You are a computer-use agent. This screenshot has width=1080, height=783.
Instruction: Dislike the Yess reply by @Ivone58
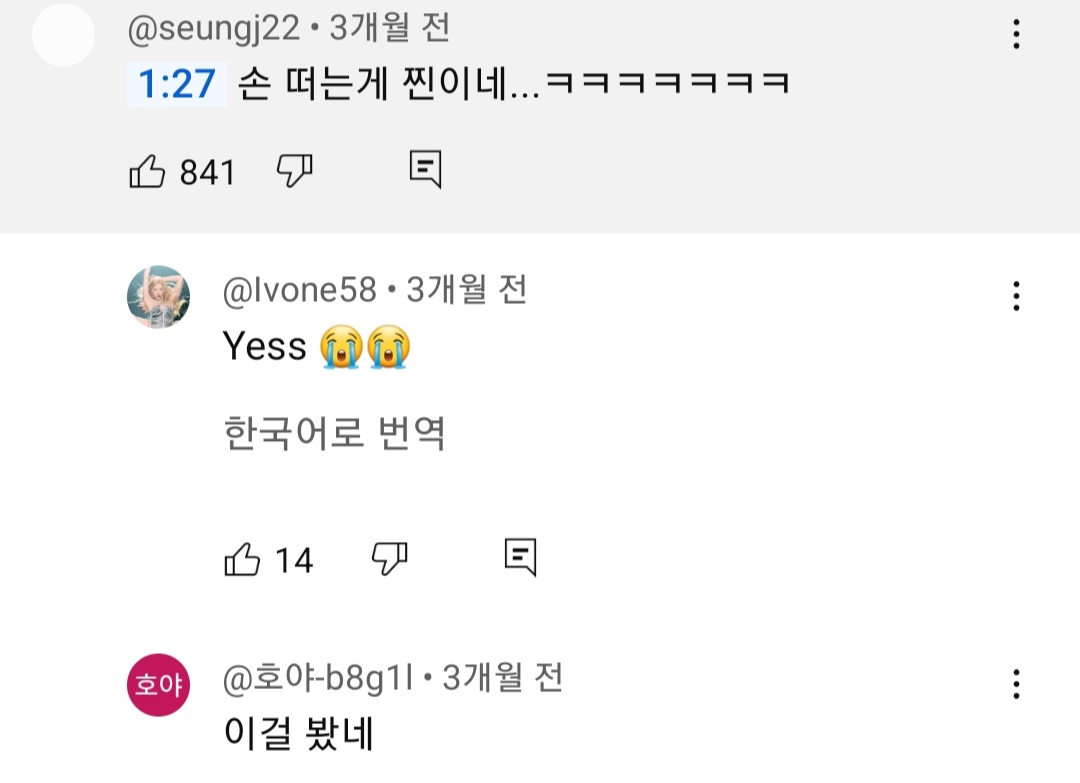pos(389,557)
